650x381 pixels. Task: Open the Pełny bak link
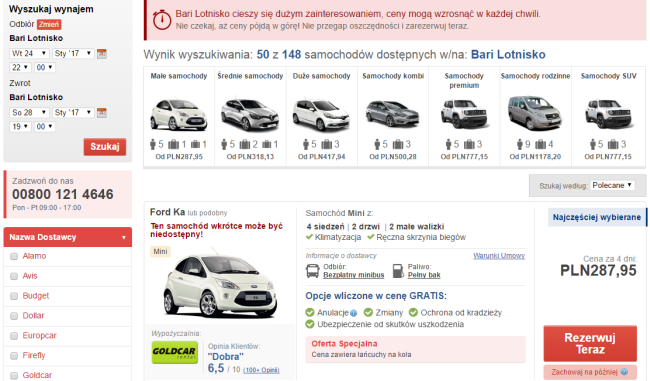coord(424,275)
